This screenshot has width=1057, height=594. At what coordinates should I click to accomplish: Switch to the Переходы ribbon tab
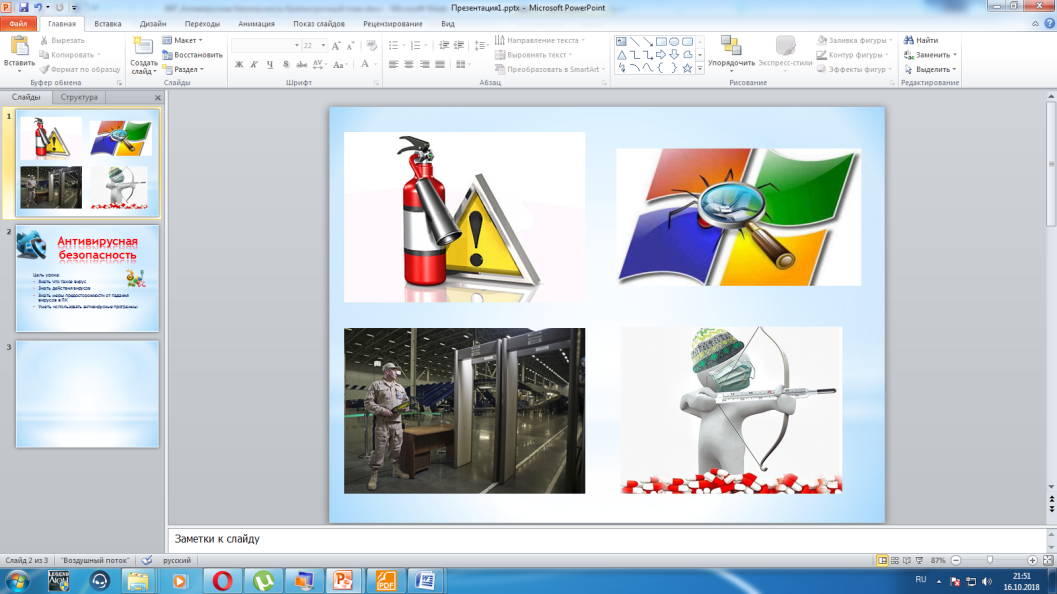(202, 24)
